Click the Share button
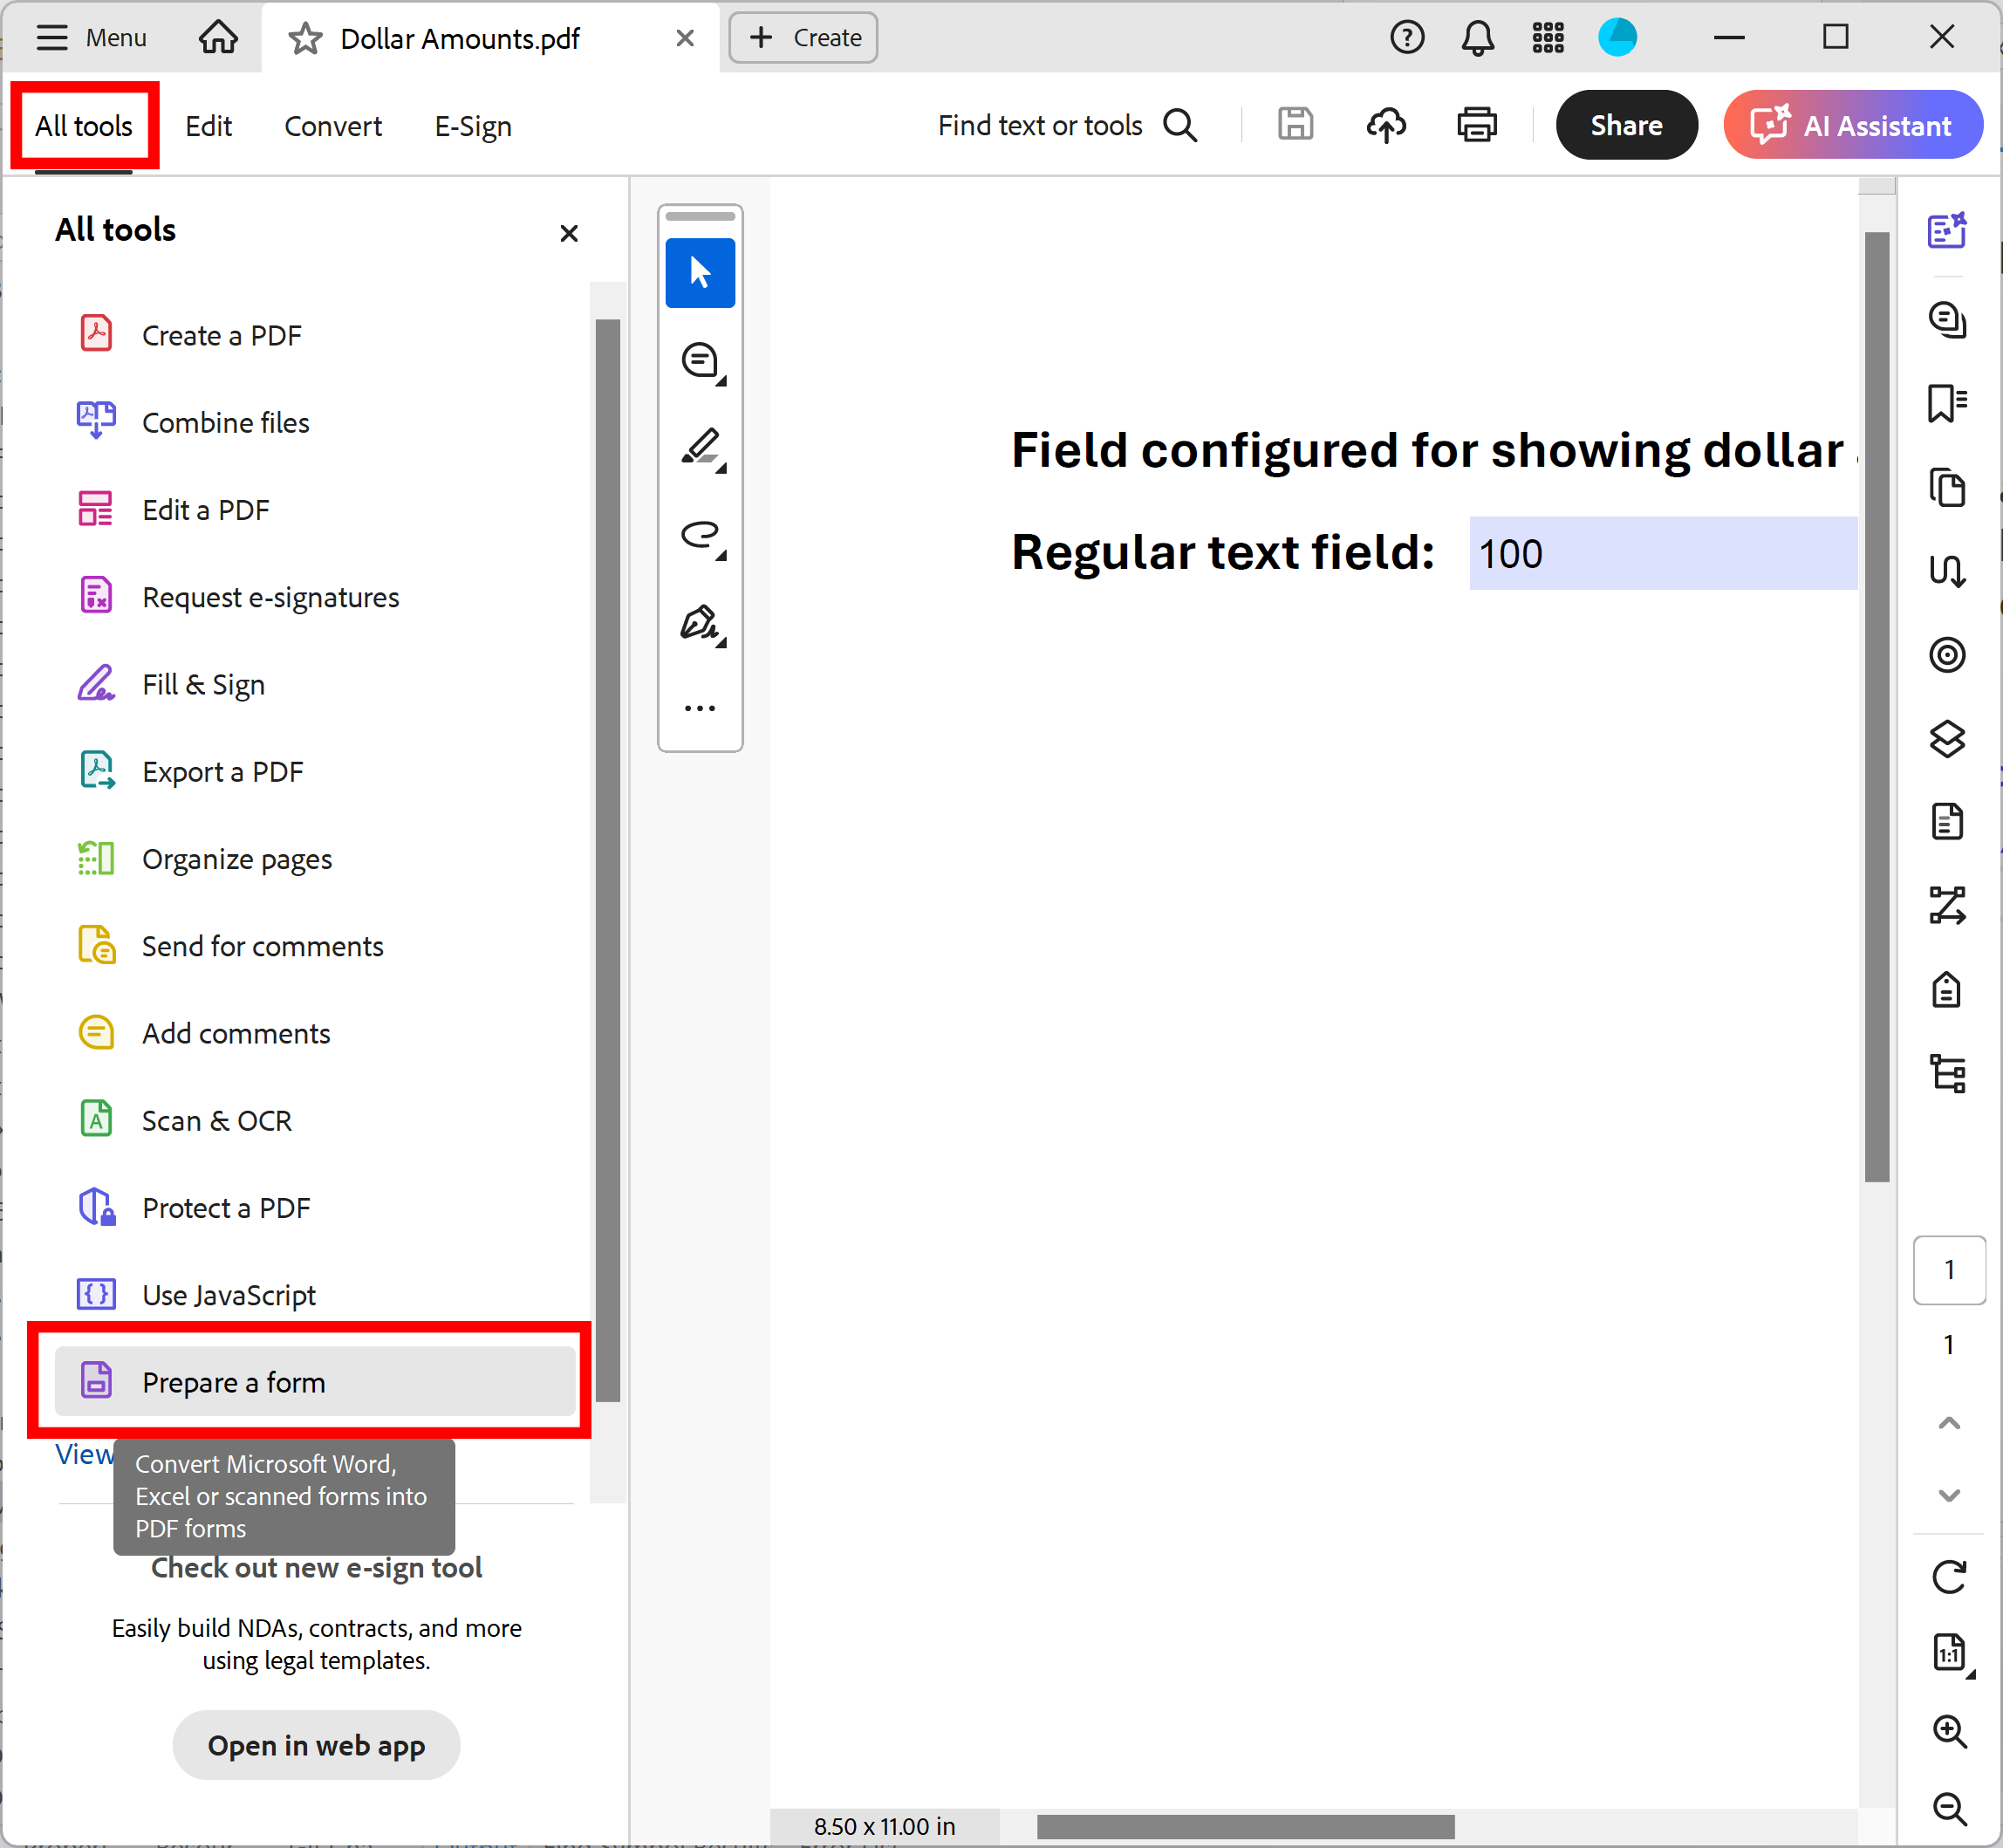The image size is (2003, 1848). point(1624,126)
